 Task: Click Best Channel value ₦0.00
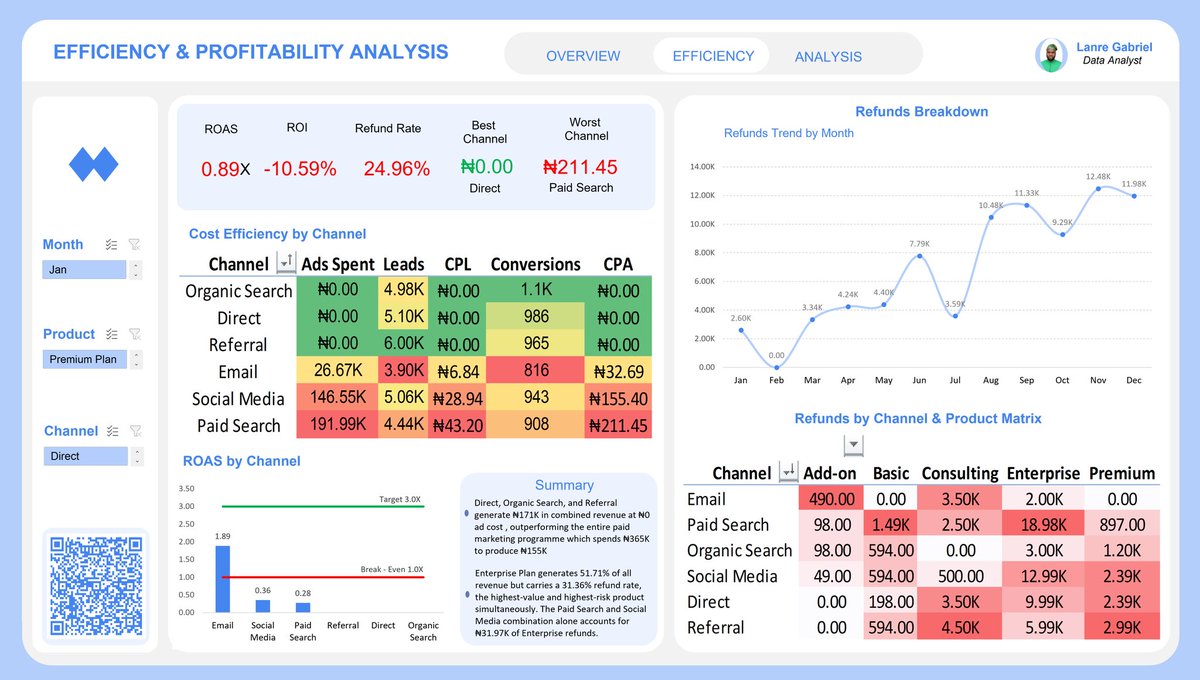[486, 167]
